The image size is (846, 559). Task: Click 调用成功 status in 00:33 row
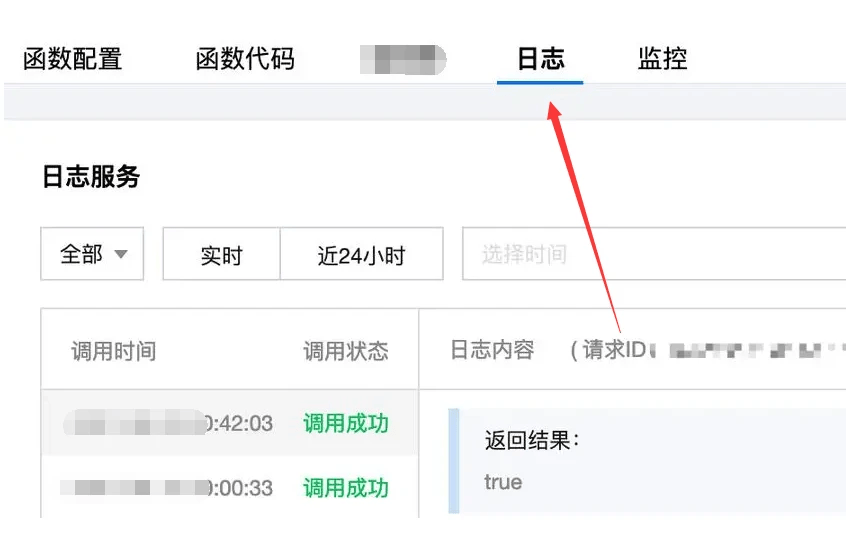click(346, 488)
